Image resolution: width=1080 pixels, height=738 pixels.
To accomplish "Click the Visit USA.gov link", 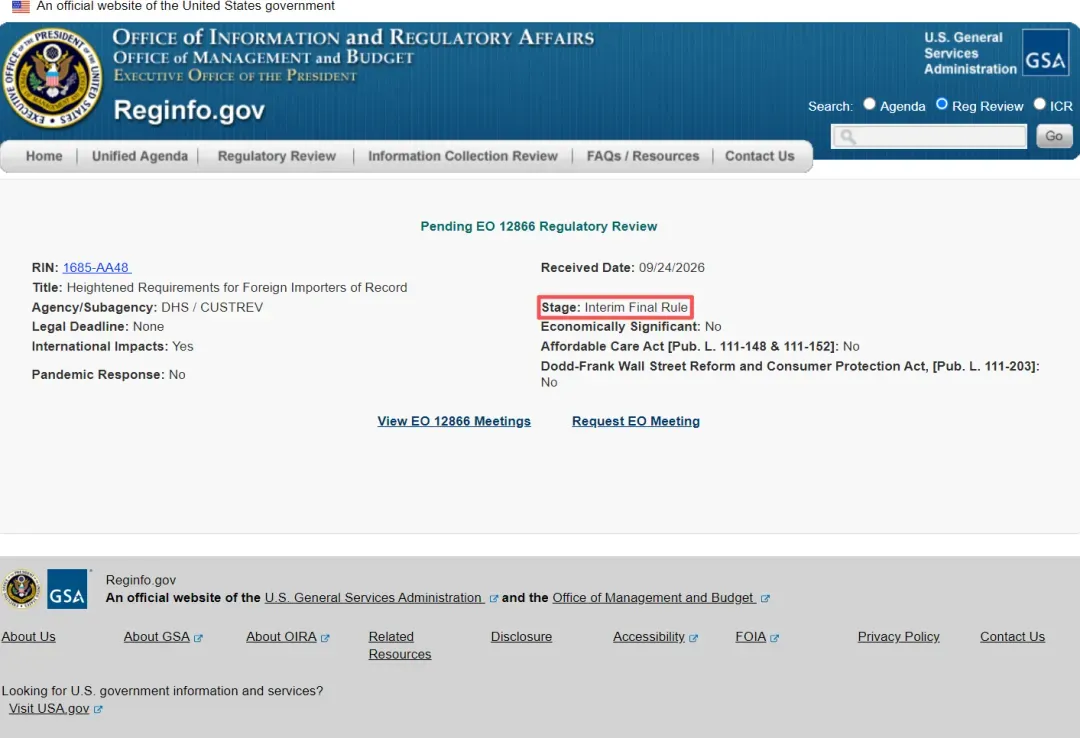I will [49, 708].
